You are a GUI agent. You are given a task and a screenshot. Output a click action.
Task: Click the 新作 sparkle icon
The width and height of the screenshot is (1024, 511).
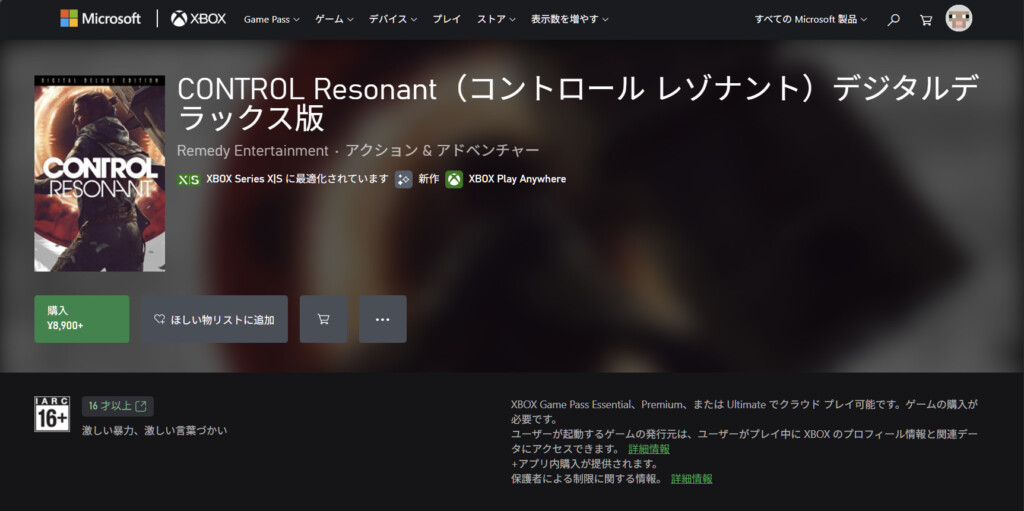tap(404, 180)
